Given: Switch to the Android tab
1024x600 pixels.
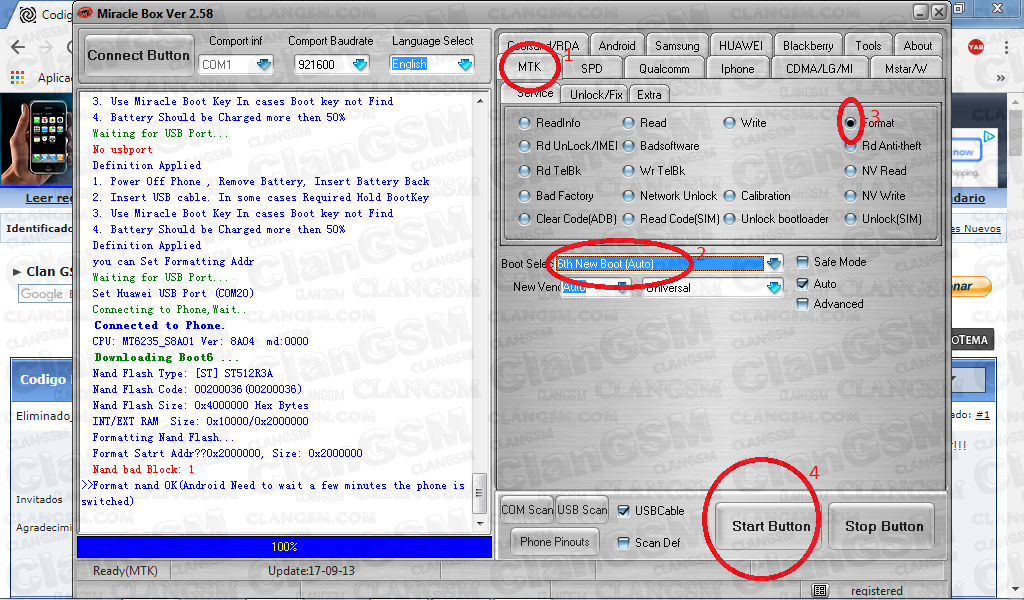Looking at the screenshot, I should (616, 46).
